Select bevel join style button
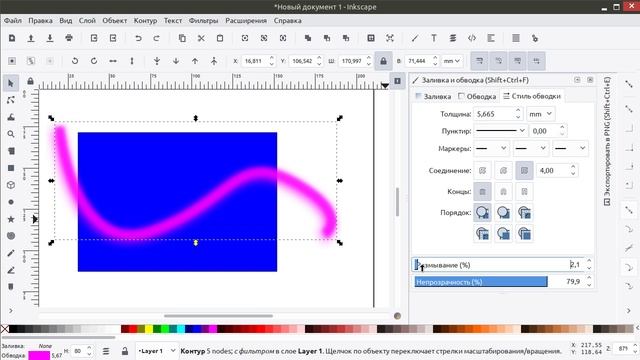640x360 pixels. coord(482,170)
